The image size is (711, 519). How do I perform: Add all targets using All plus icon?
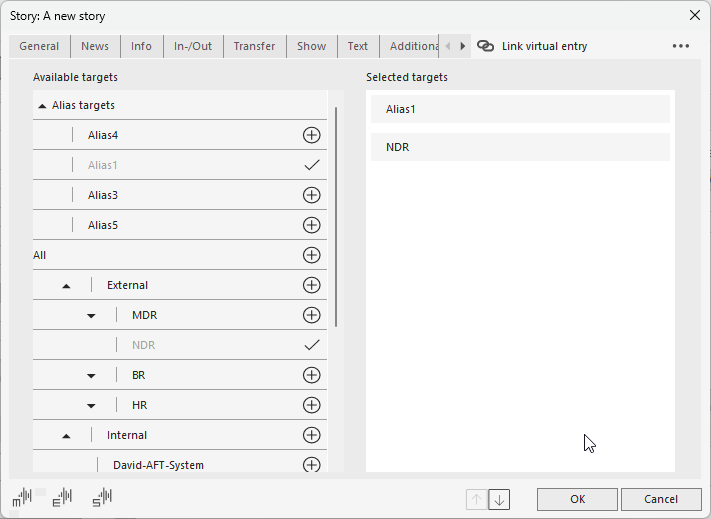coord(311,255)
